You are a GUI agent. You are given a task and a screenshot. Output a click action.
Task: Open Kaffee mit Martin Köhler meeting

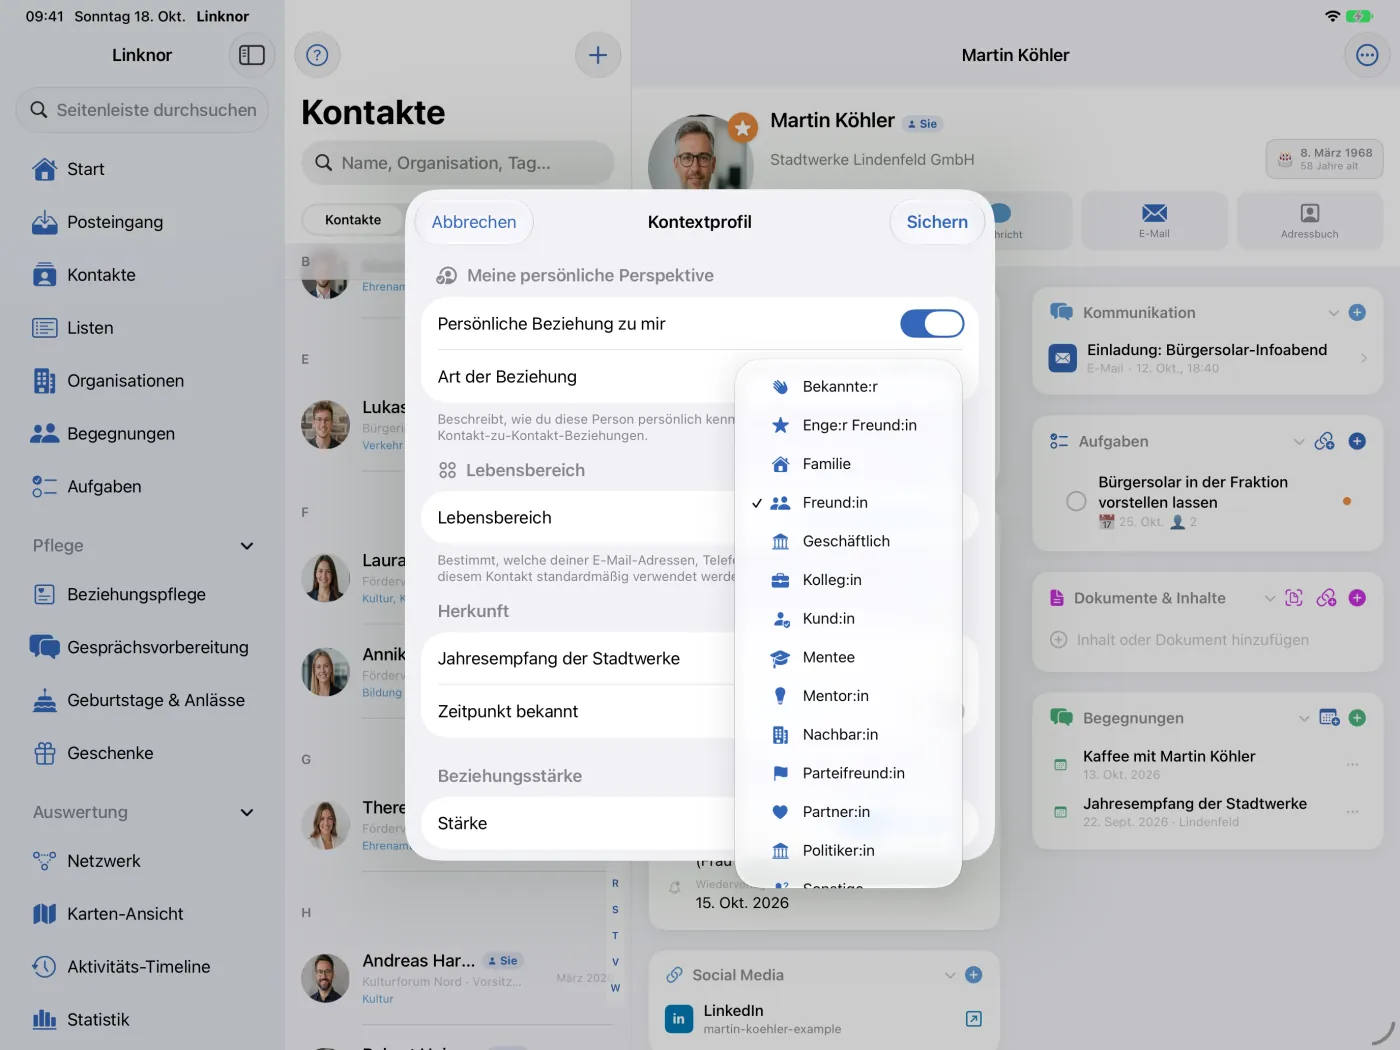coord(1208,765)
